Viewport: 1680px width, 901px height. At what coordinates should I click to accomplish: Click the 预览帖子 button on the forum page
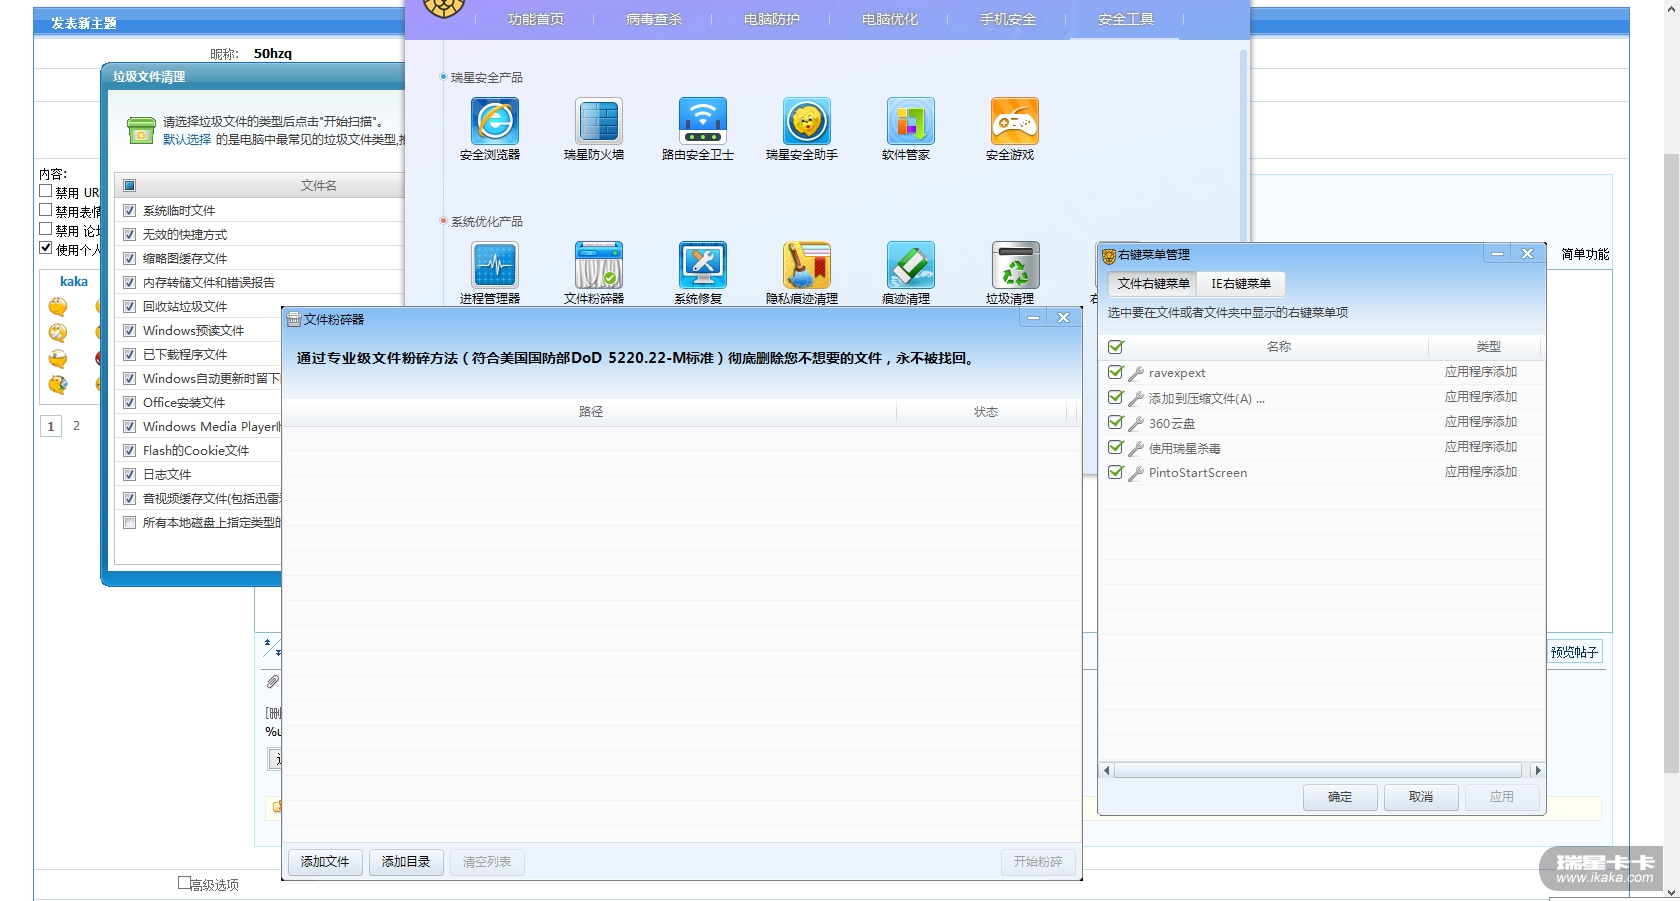tap(1575, 652)
